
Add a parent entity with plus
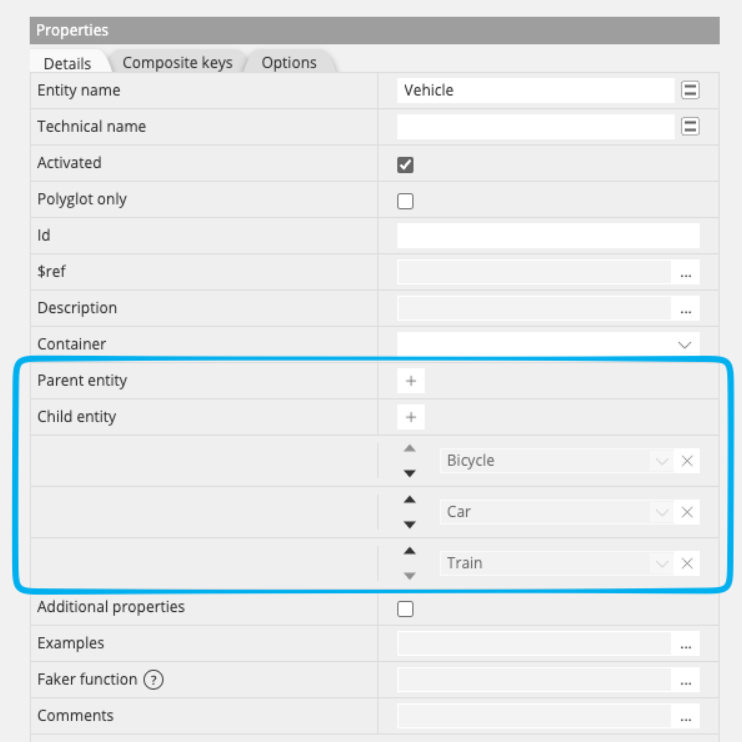point(411,380)
